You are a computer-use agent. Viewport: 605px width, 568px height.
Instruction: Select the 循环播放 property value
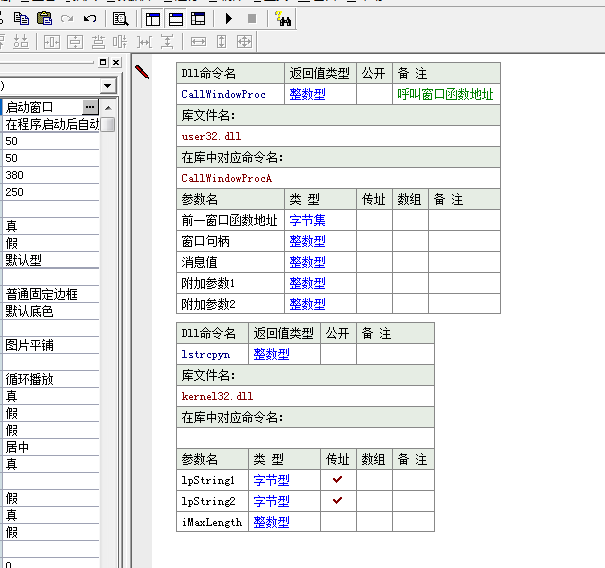click(51, 379)
